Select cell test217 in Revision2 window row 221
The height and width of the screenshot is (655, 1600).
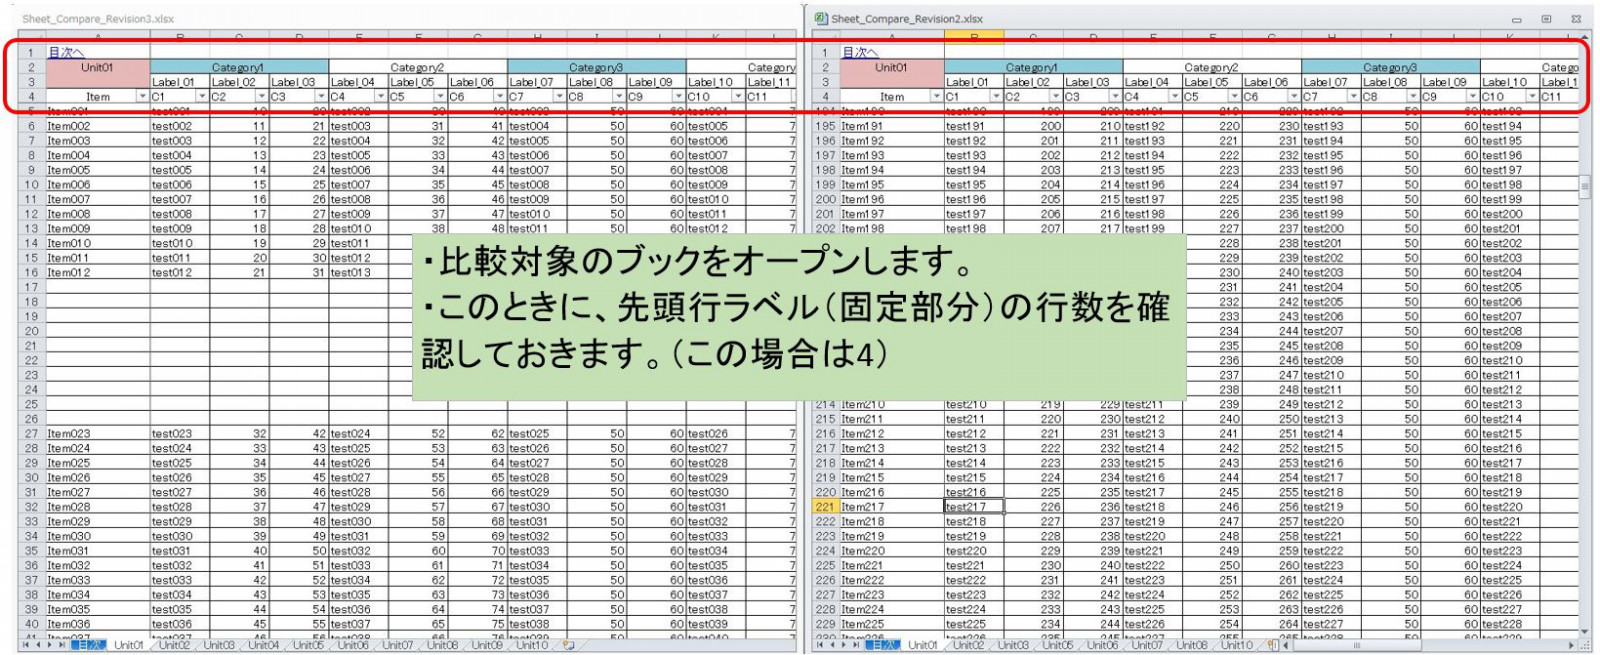point(974,507)
